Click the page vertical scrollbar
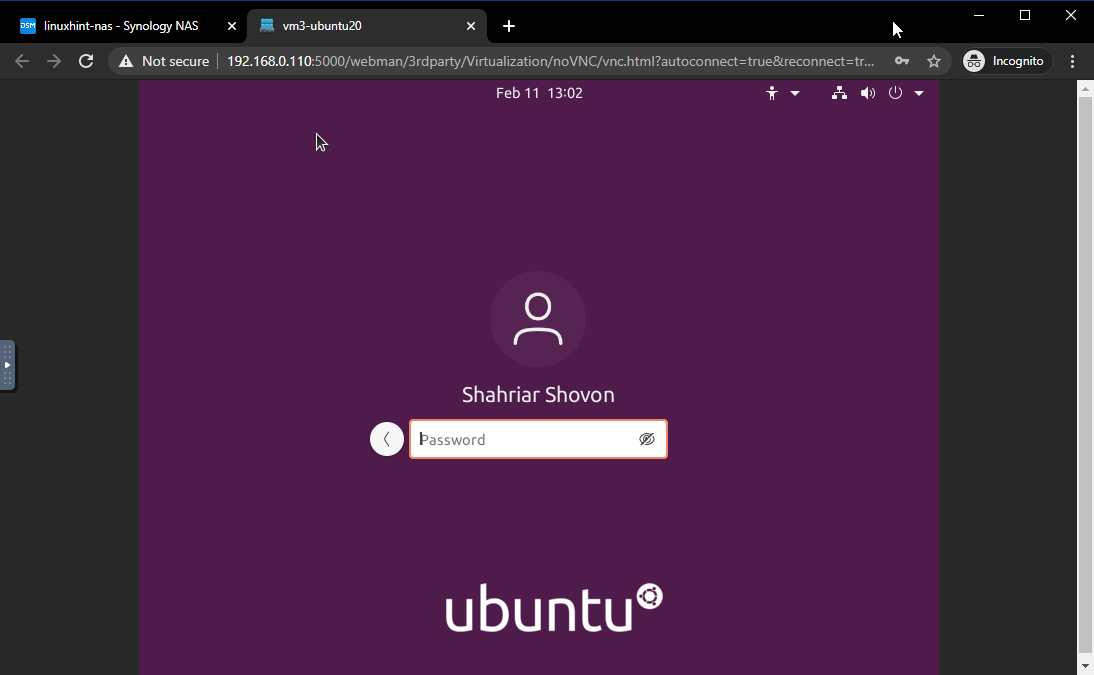Image resolution: width=1094 pixels, height=675 pixels. click(x=1085, y=373)
